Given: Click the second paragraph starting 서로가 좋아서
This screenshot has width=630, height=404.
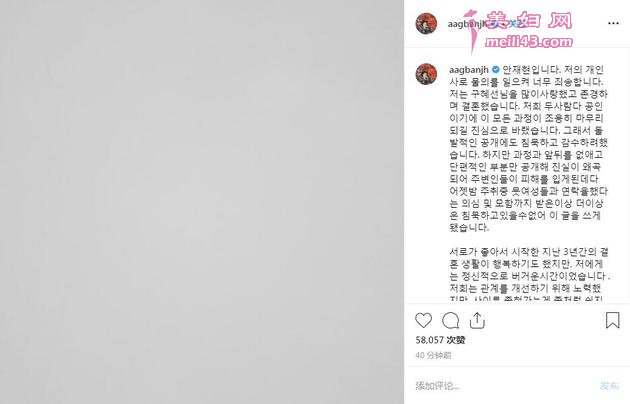Looking at the screenshot, I should click(530, 275).
